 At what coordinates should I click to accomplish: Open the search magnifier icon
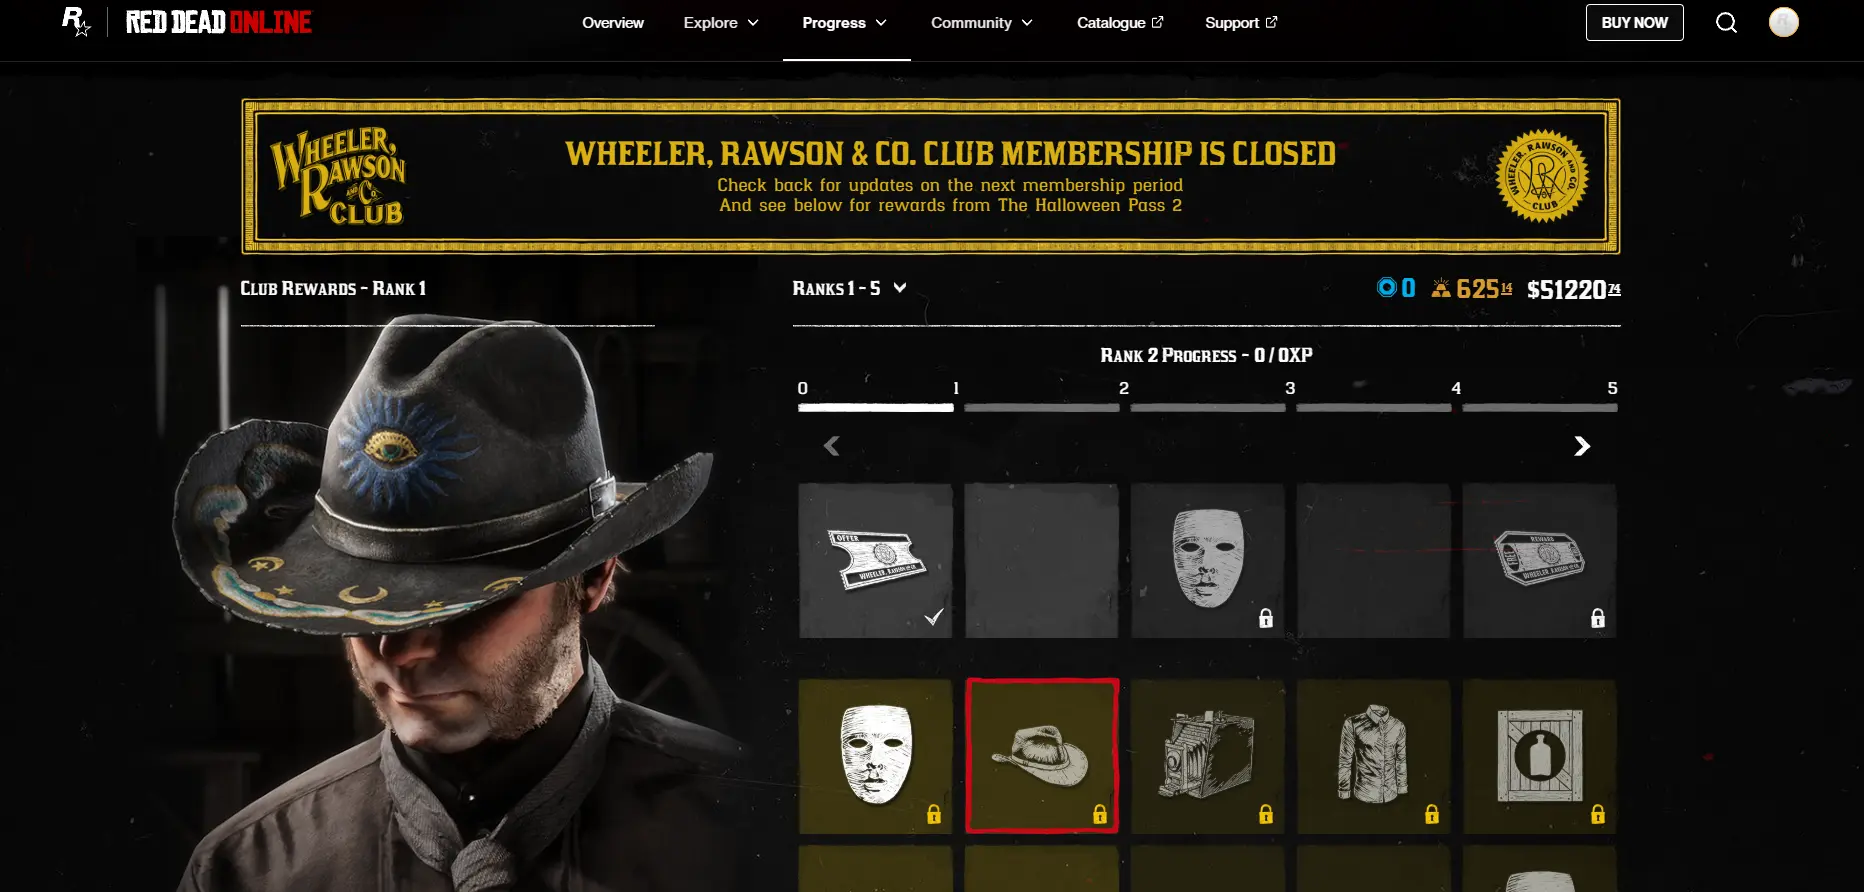(1726, 22)
